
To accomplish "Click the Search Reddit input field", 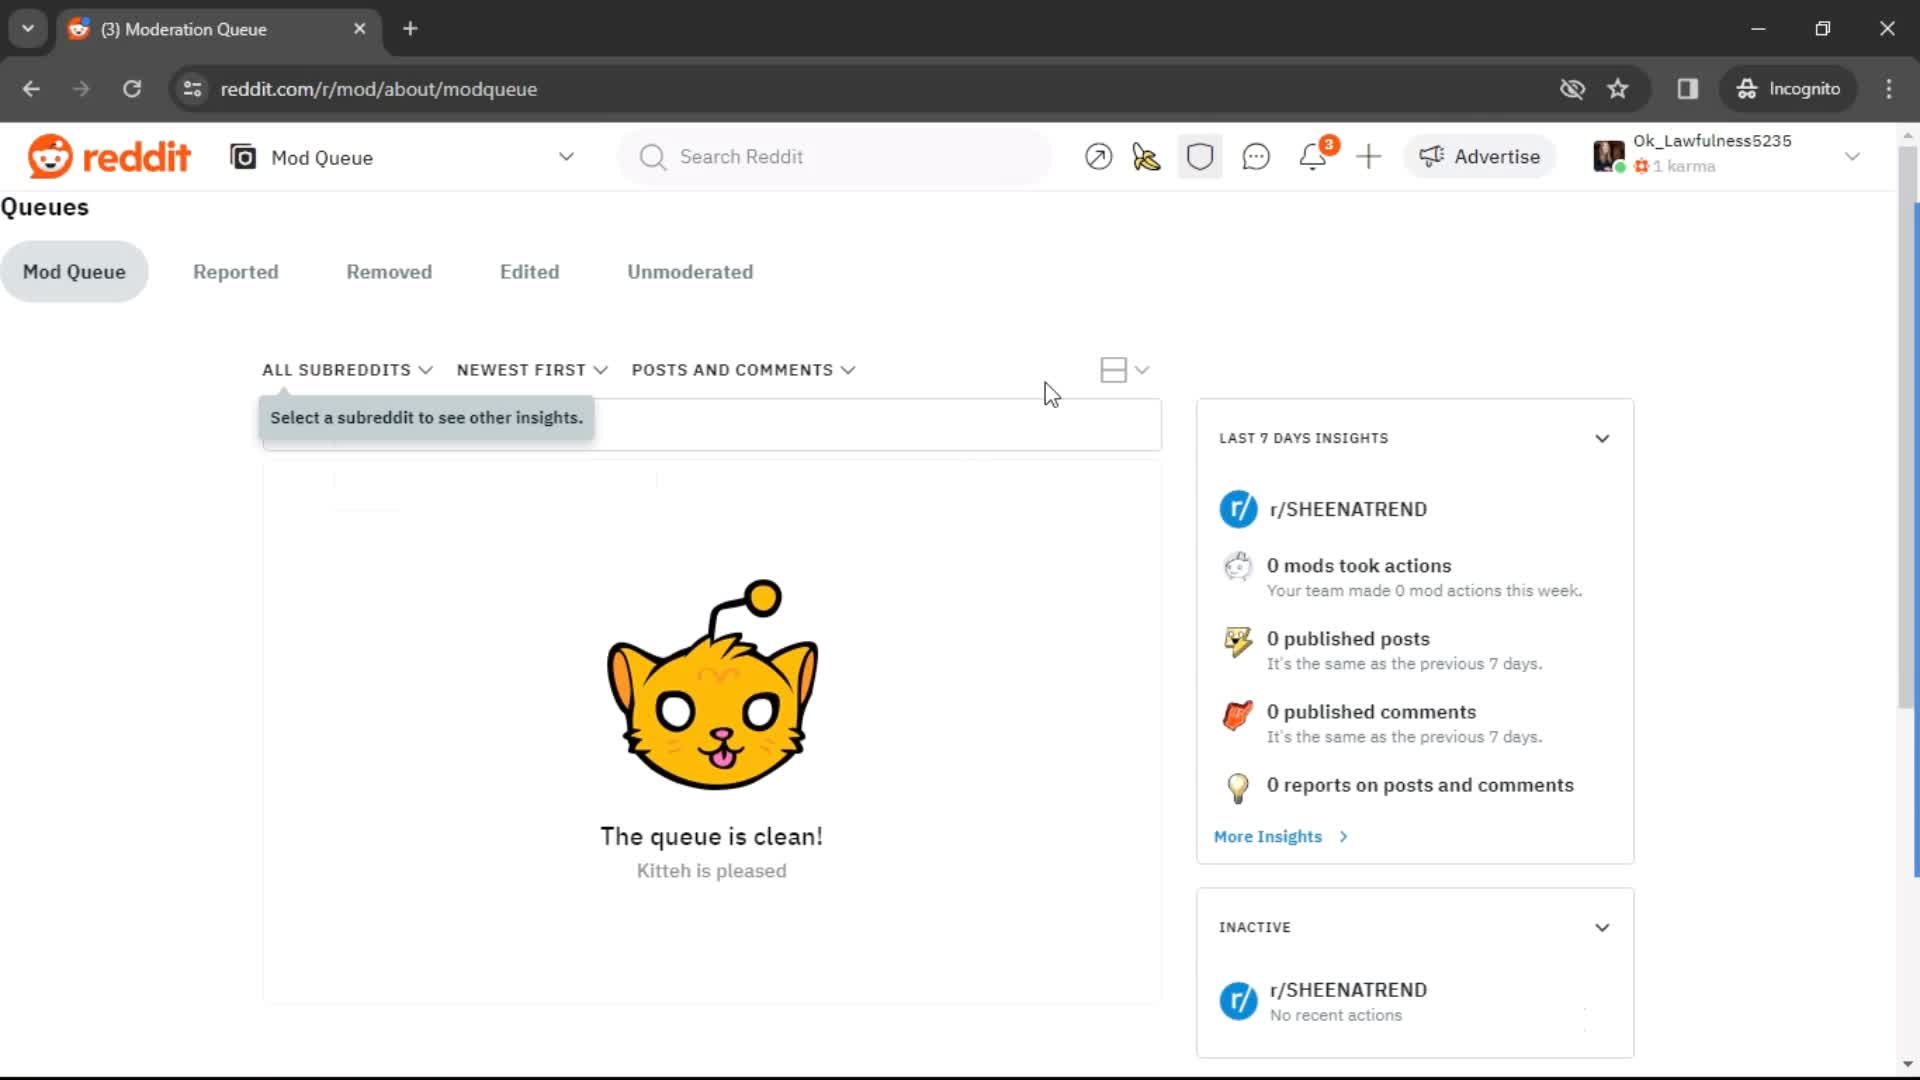I will coord(835,156).
